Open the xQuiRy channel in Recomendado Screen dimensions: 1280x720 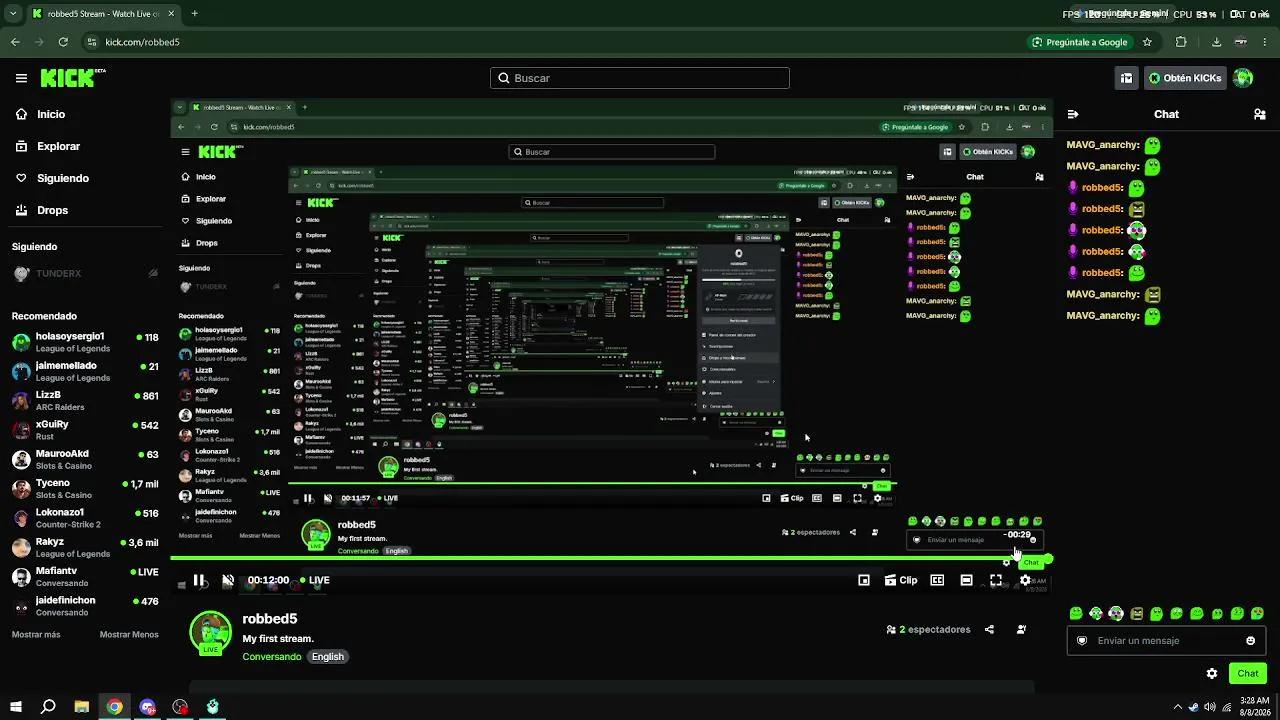[85, 430]
